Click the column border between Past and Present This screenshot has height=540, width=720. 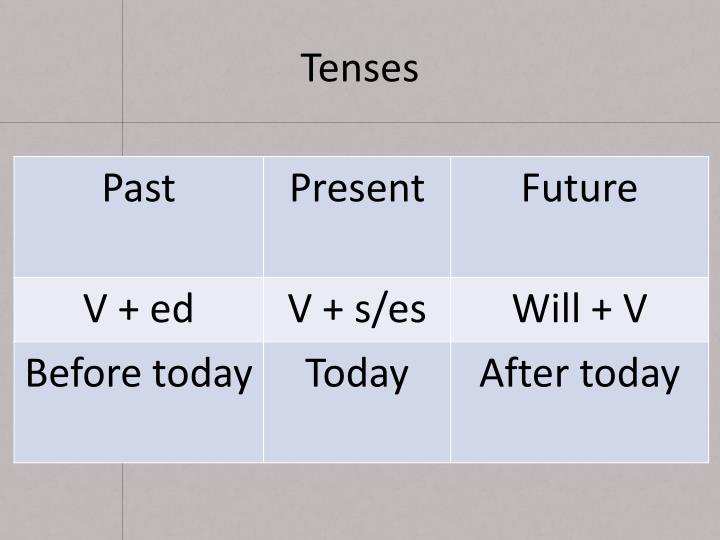click(x=264, y=309)
